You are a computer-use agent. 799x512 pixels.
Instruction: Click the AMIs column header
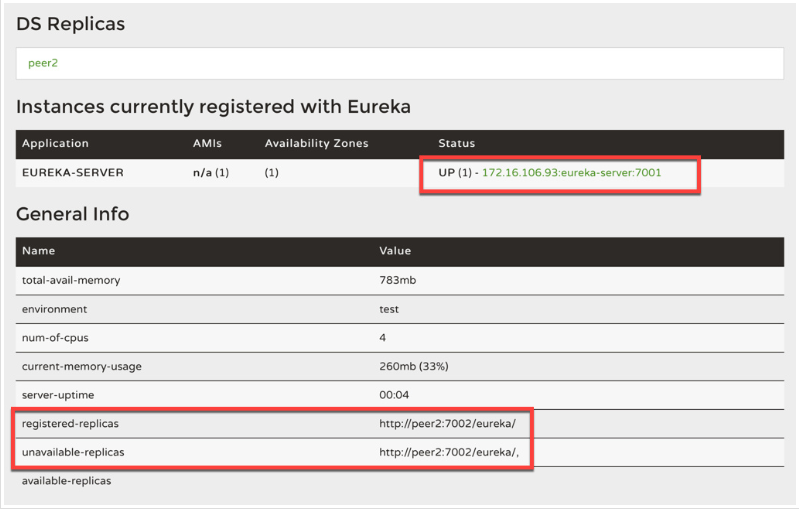point(207,144)
